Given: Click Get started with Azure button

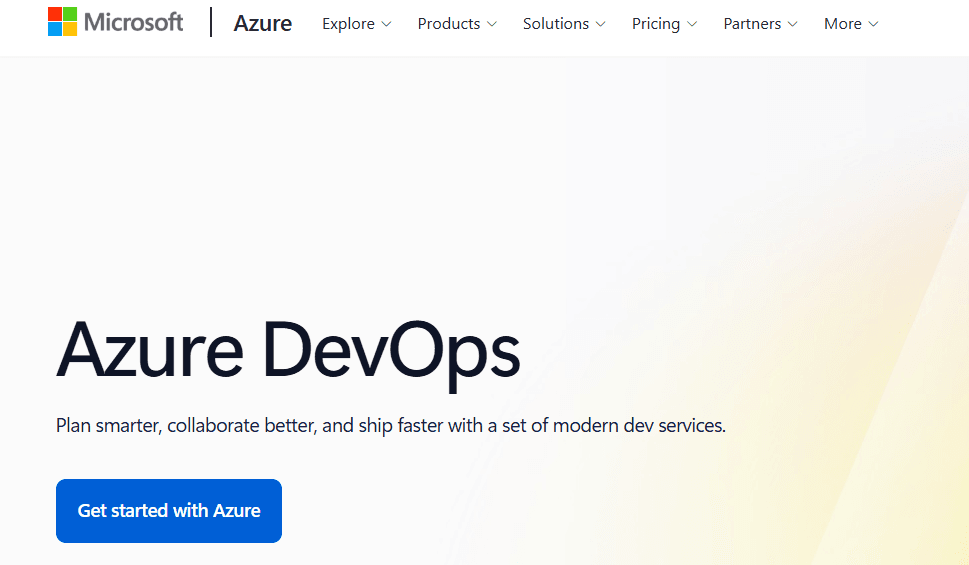Looking at the screenshot, I should pyautogui.click(x=169, y=511).
